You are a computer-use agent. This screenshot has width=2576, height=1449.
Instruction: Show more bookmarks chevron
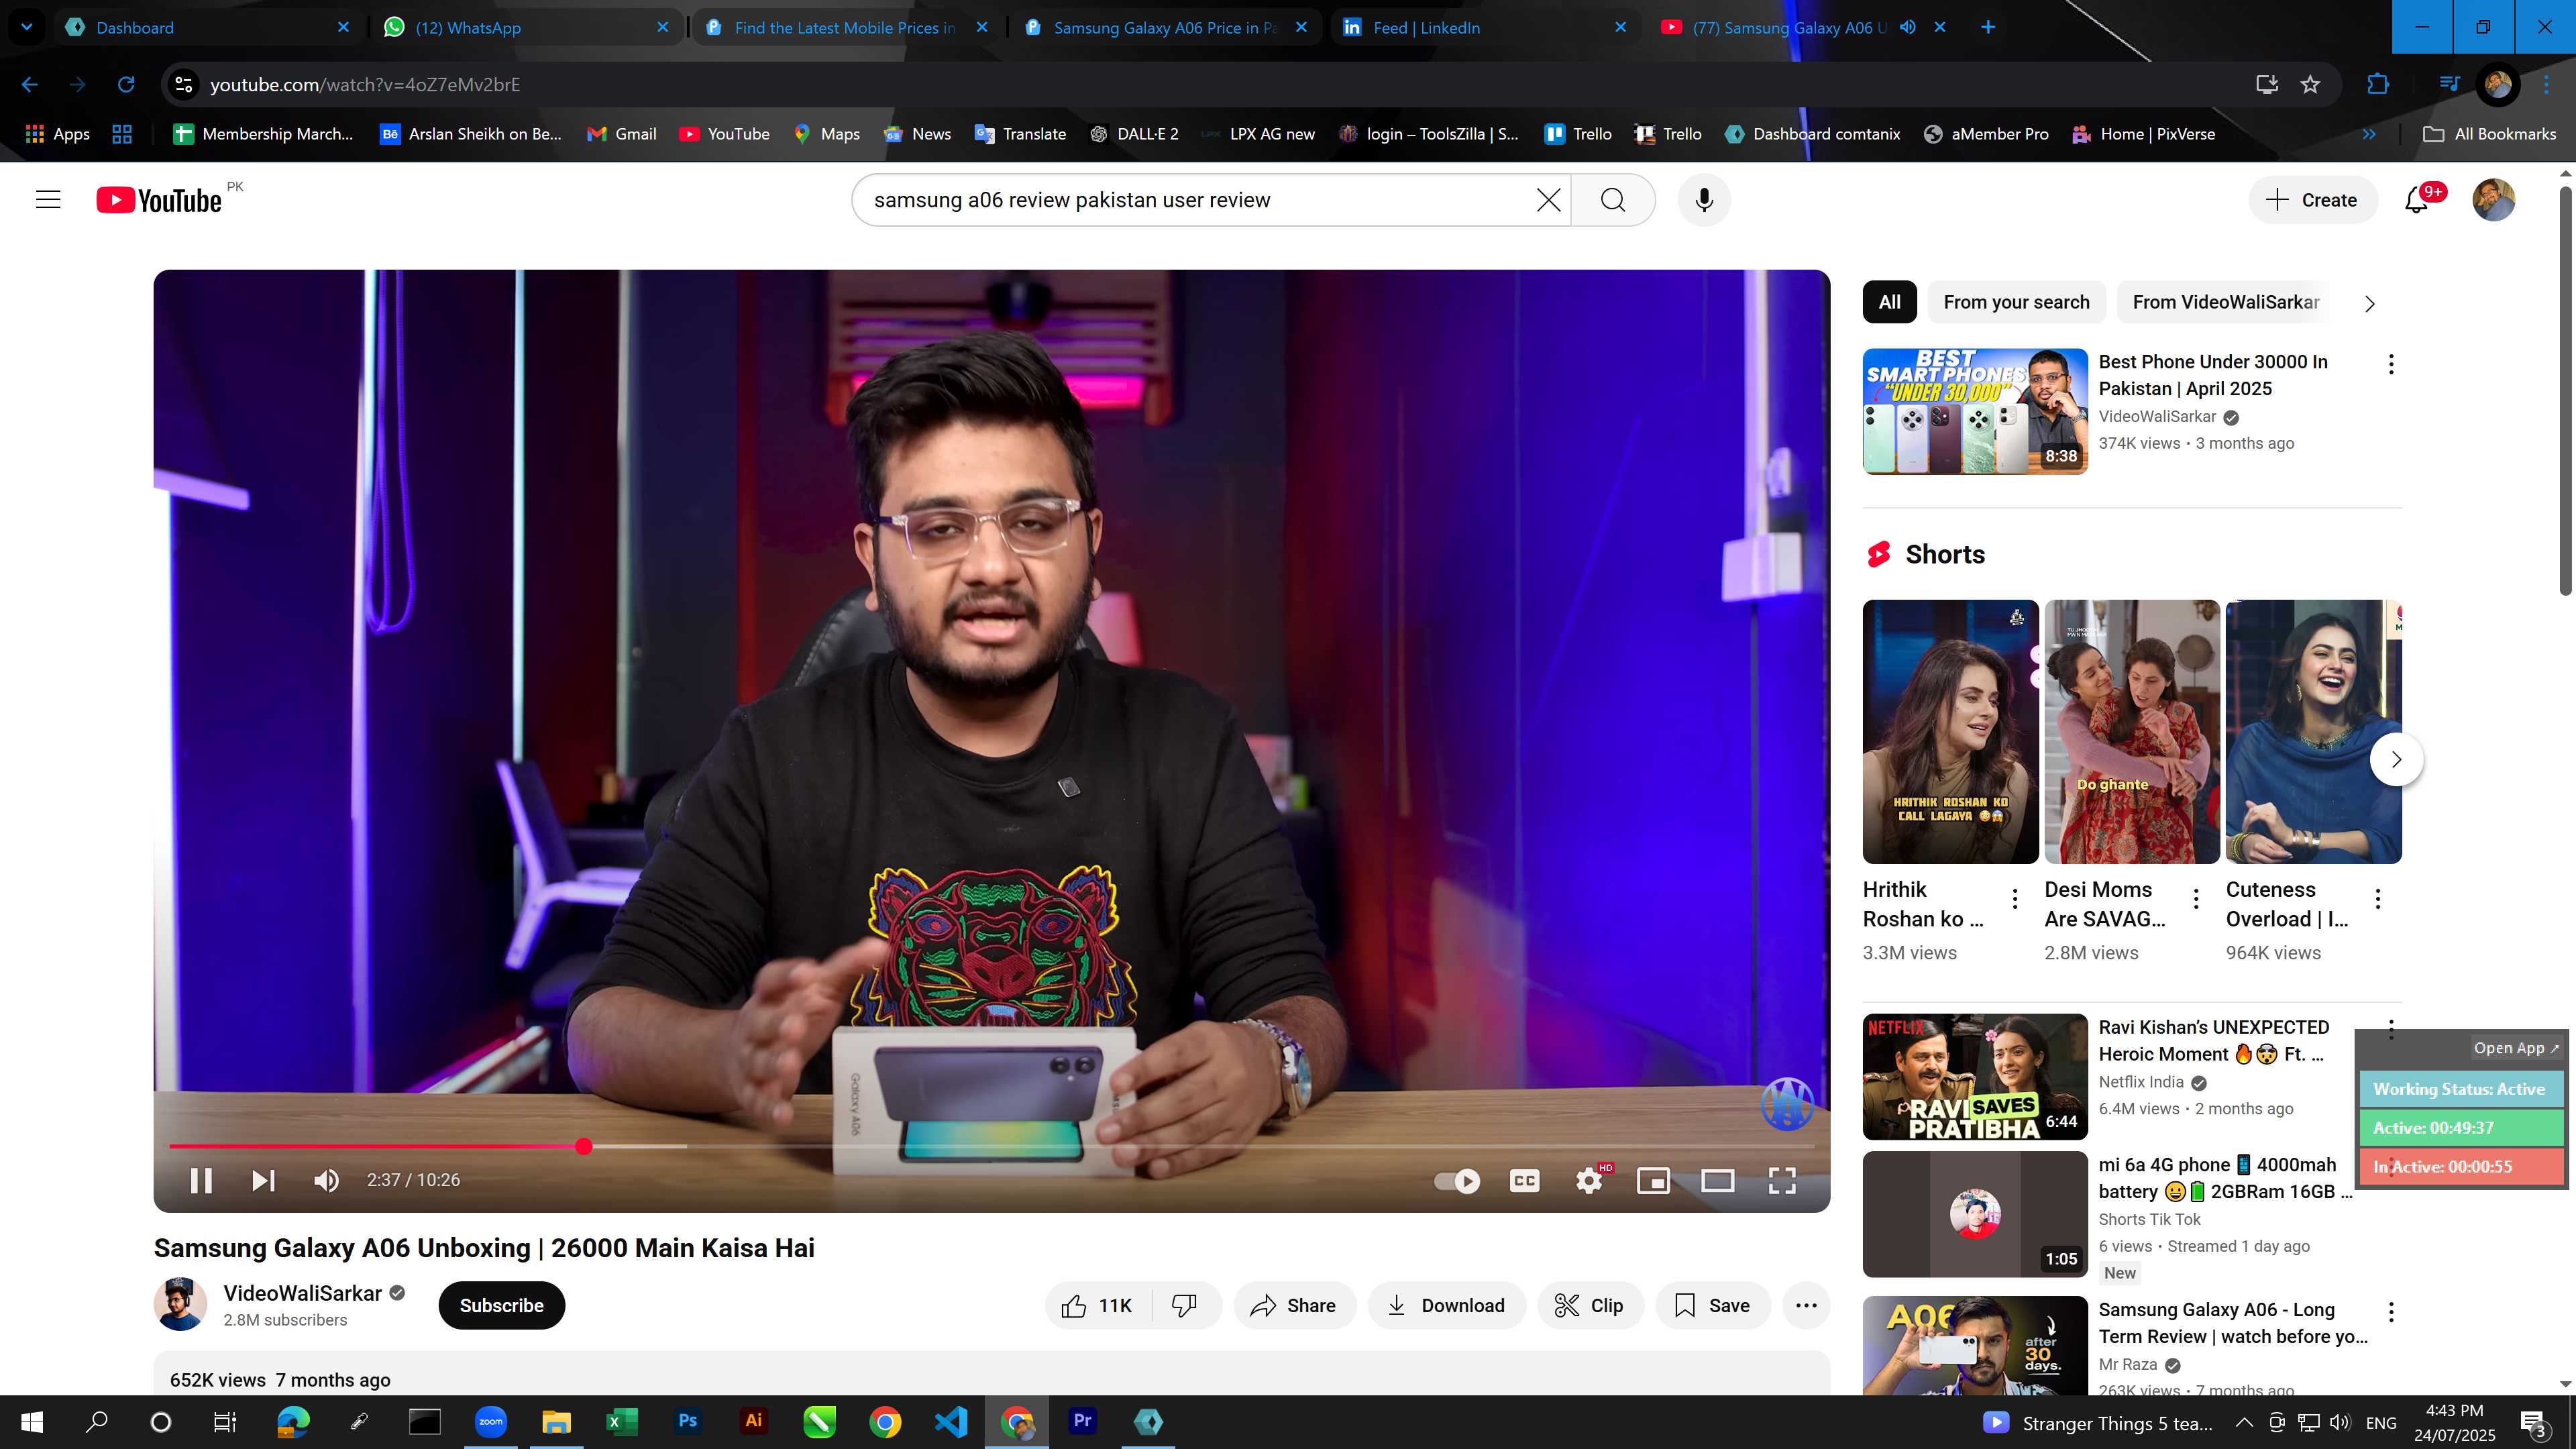click(2369, 134)
